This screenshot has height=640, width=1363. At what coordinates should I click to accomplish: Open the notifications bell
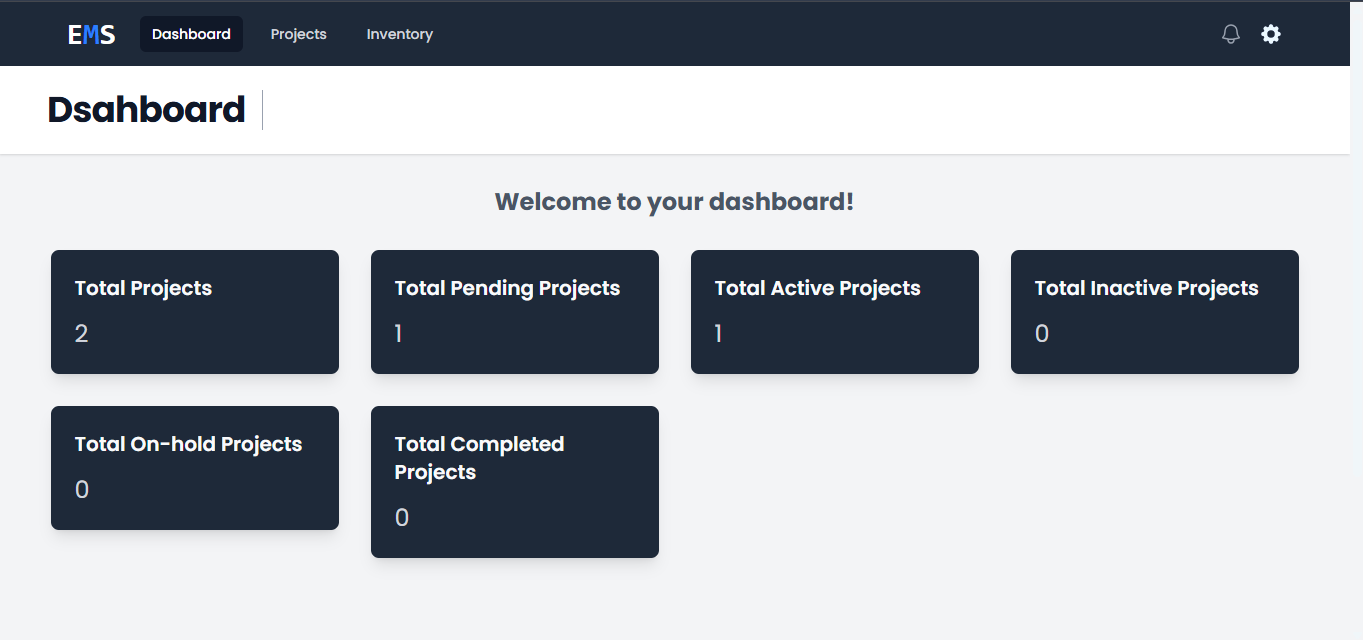click(1231, 34)
